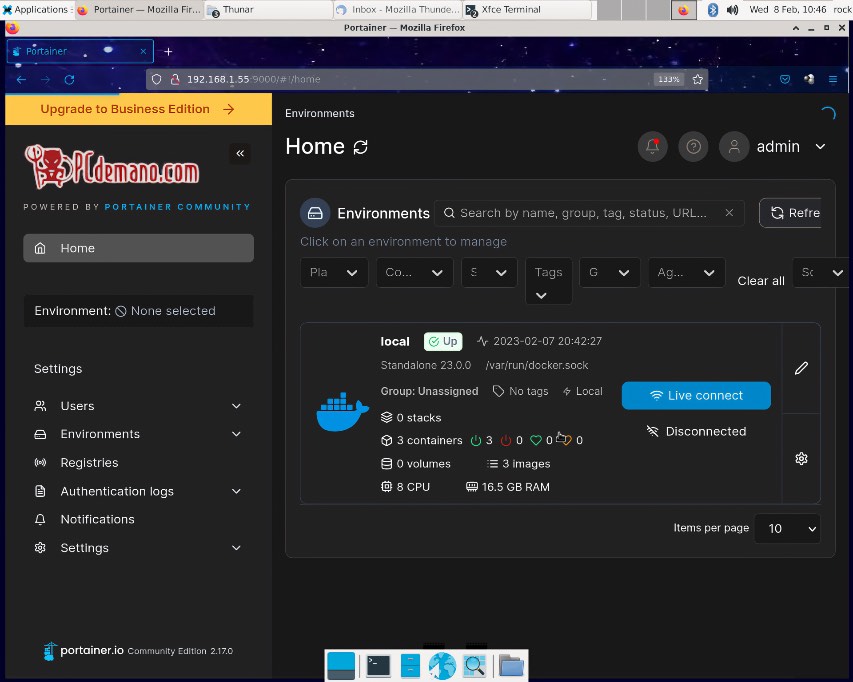Open the Connection type filter dropdown
This screenshot has width=853, height=682.
coord(415,272)
